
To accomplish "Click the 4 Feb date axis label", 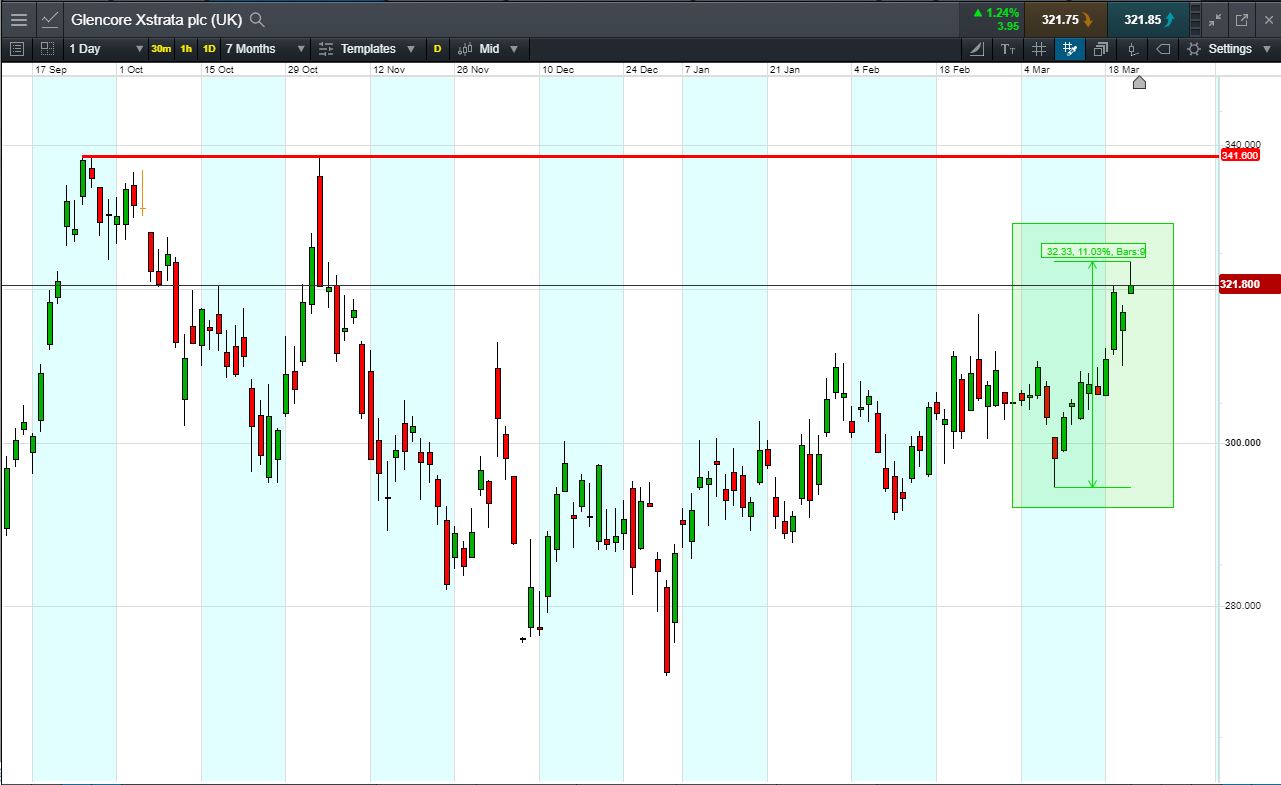I will (x=867, y=70).
